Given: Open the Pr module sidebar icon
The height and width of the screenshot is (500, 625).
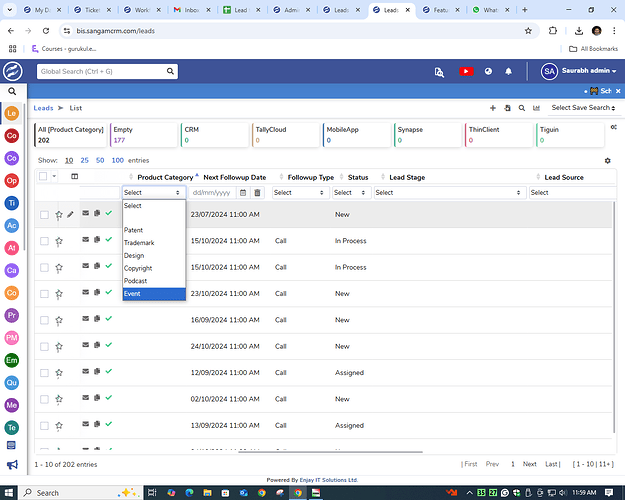Looking at the screenshot, I should pyautogui.click(x=12, y=315).
